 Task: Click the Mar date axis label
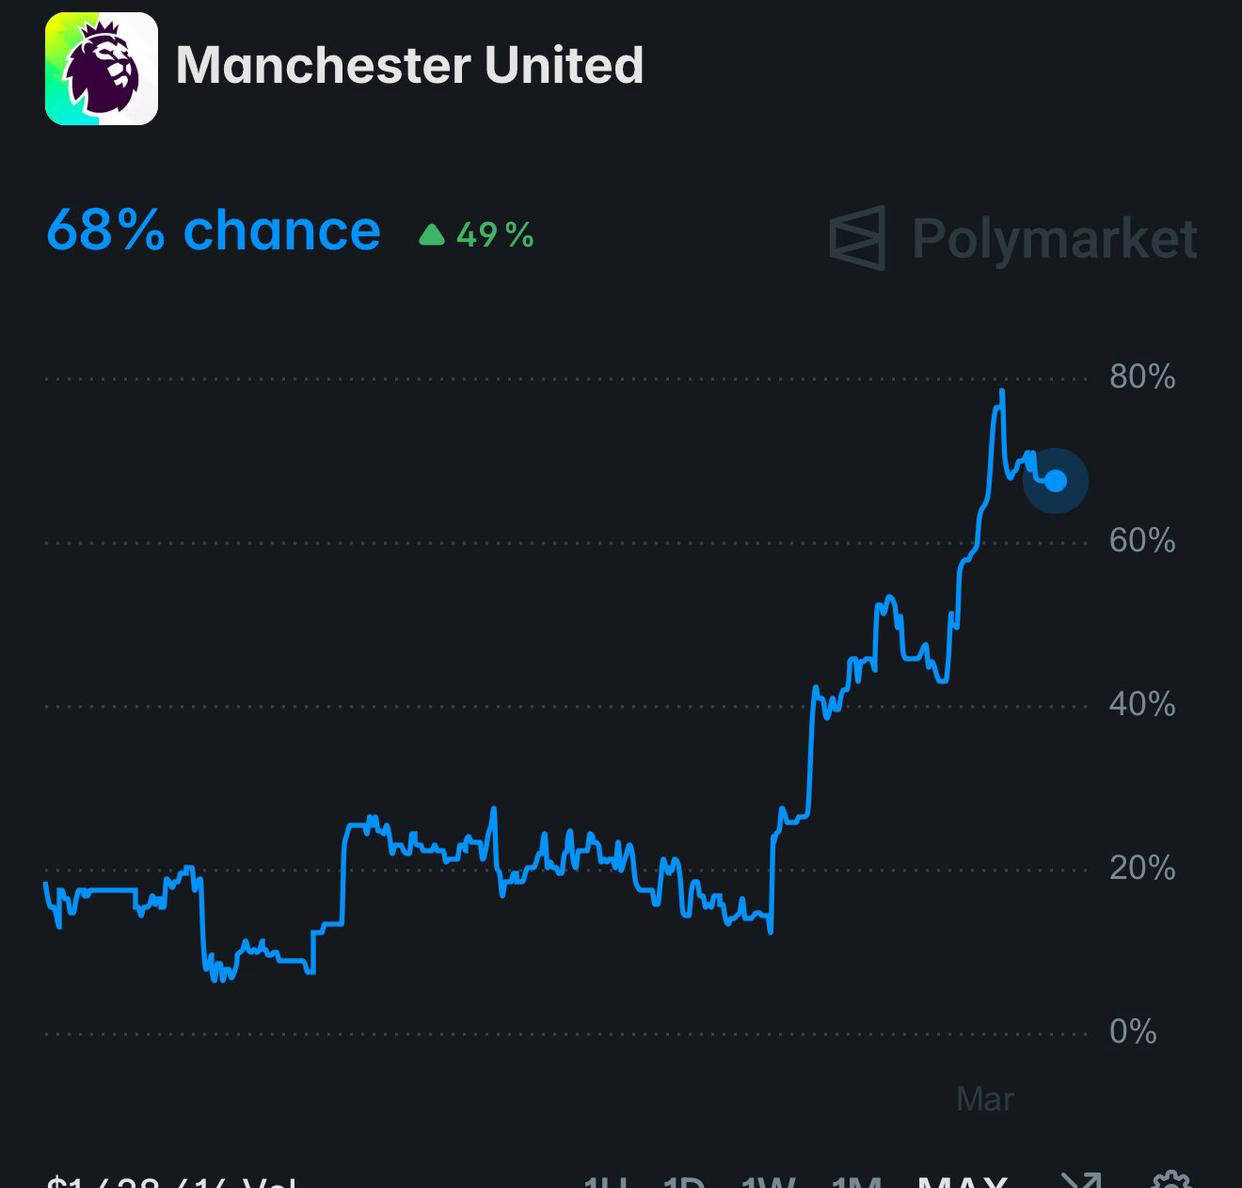click(x=985, y=1099)
